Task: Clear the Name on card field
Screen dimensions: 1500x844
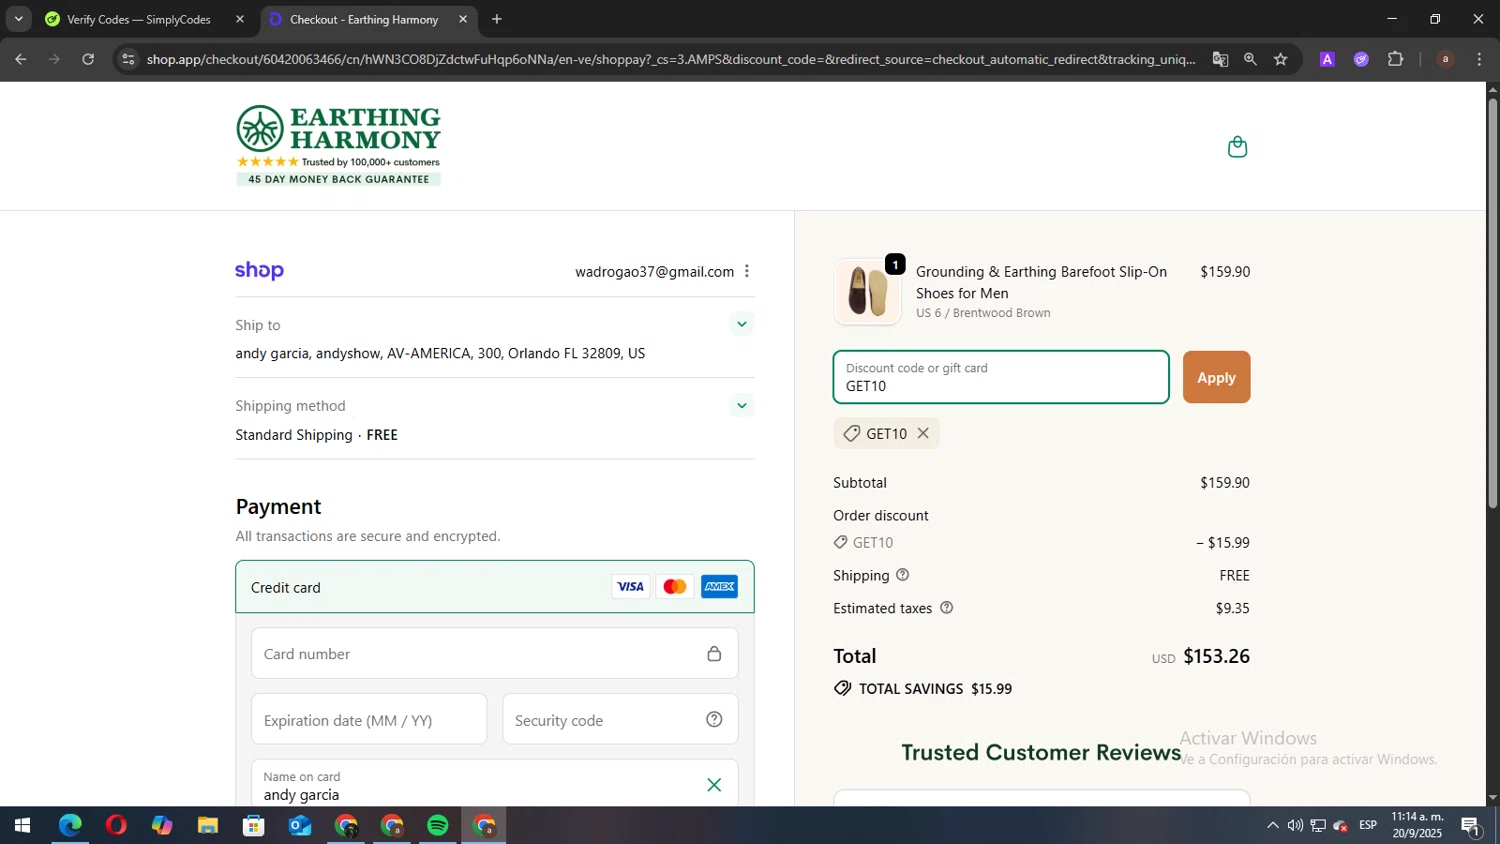Action: [714, 785]
